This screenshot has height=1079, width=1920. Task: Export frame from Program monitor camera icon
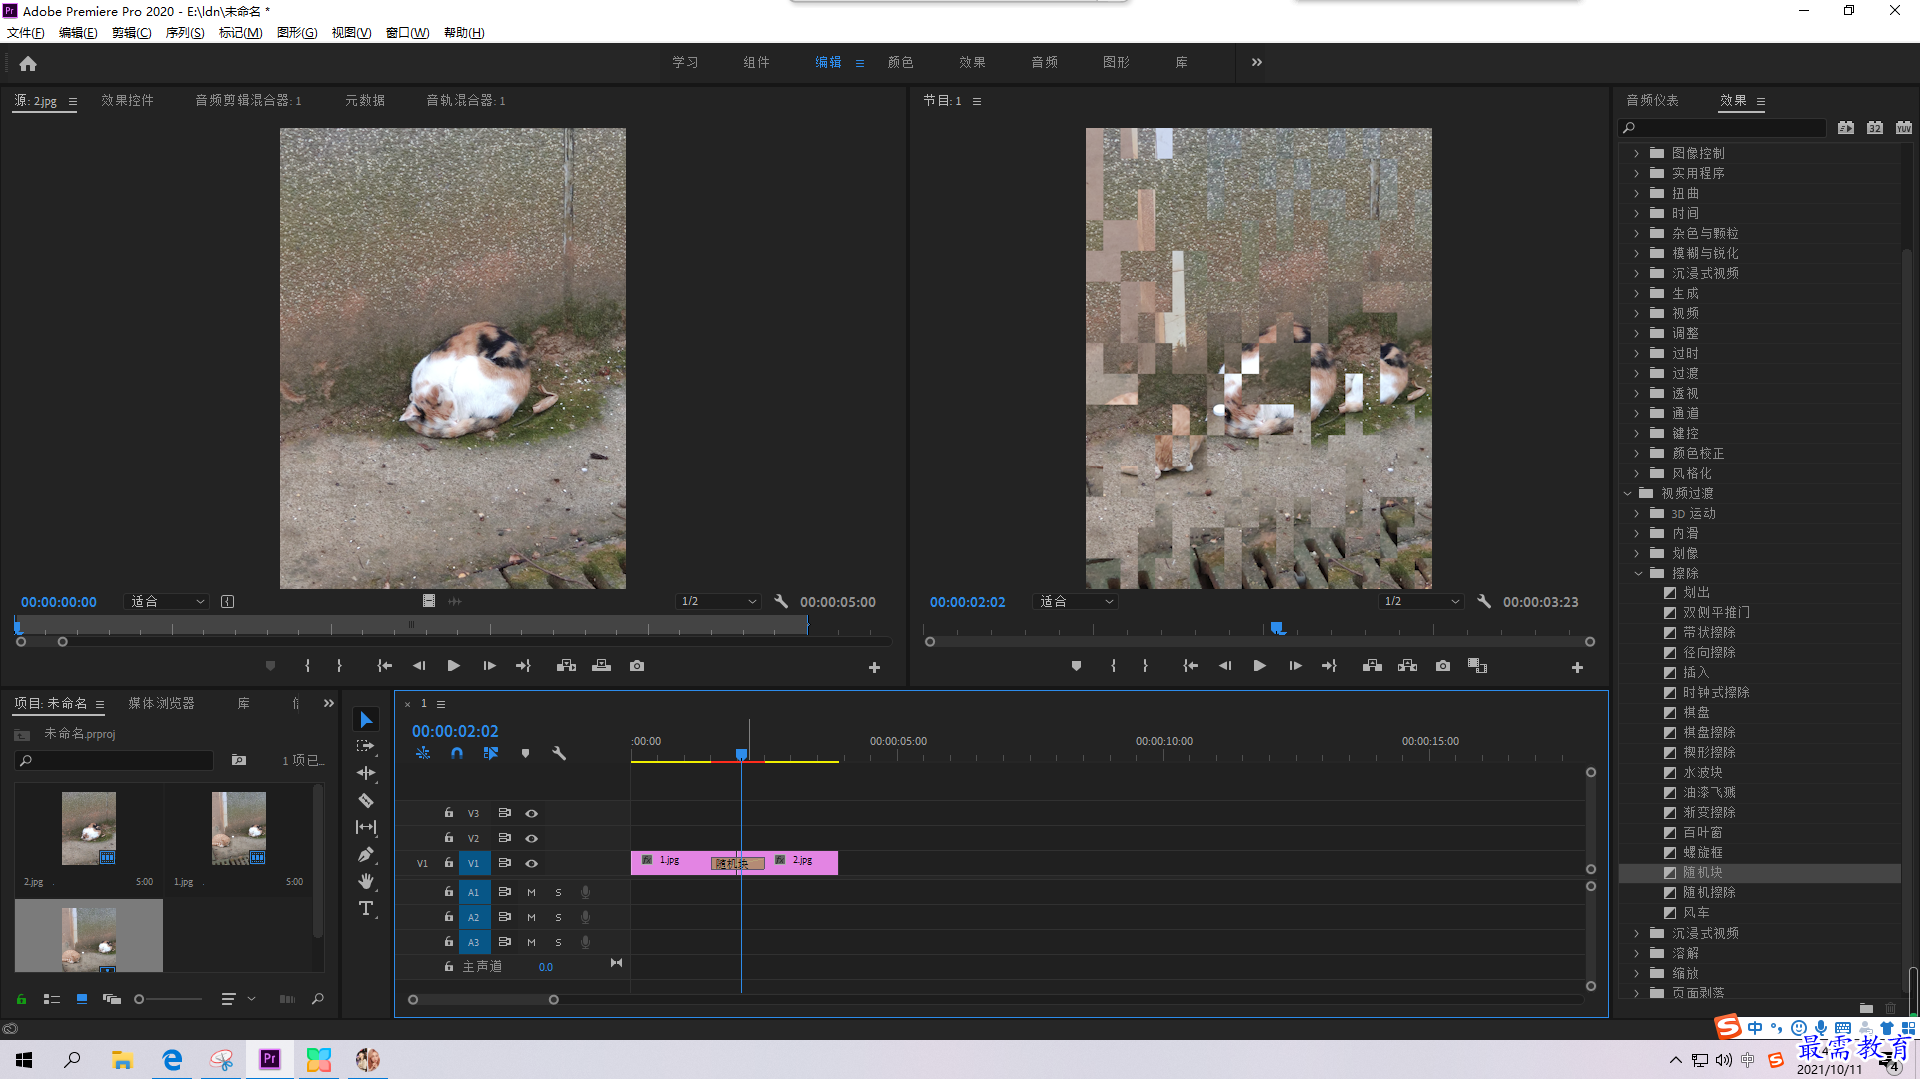(x=1443, y=666)
